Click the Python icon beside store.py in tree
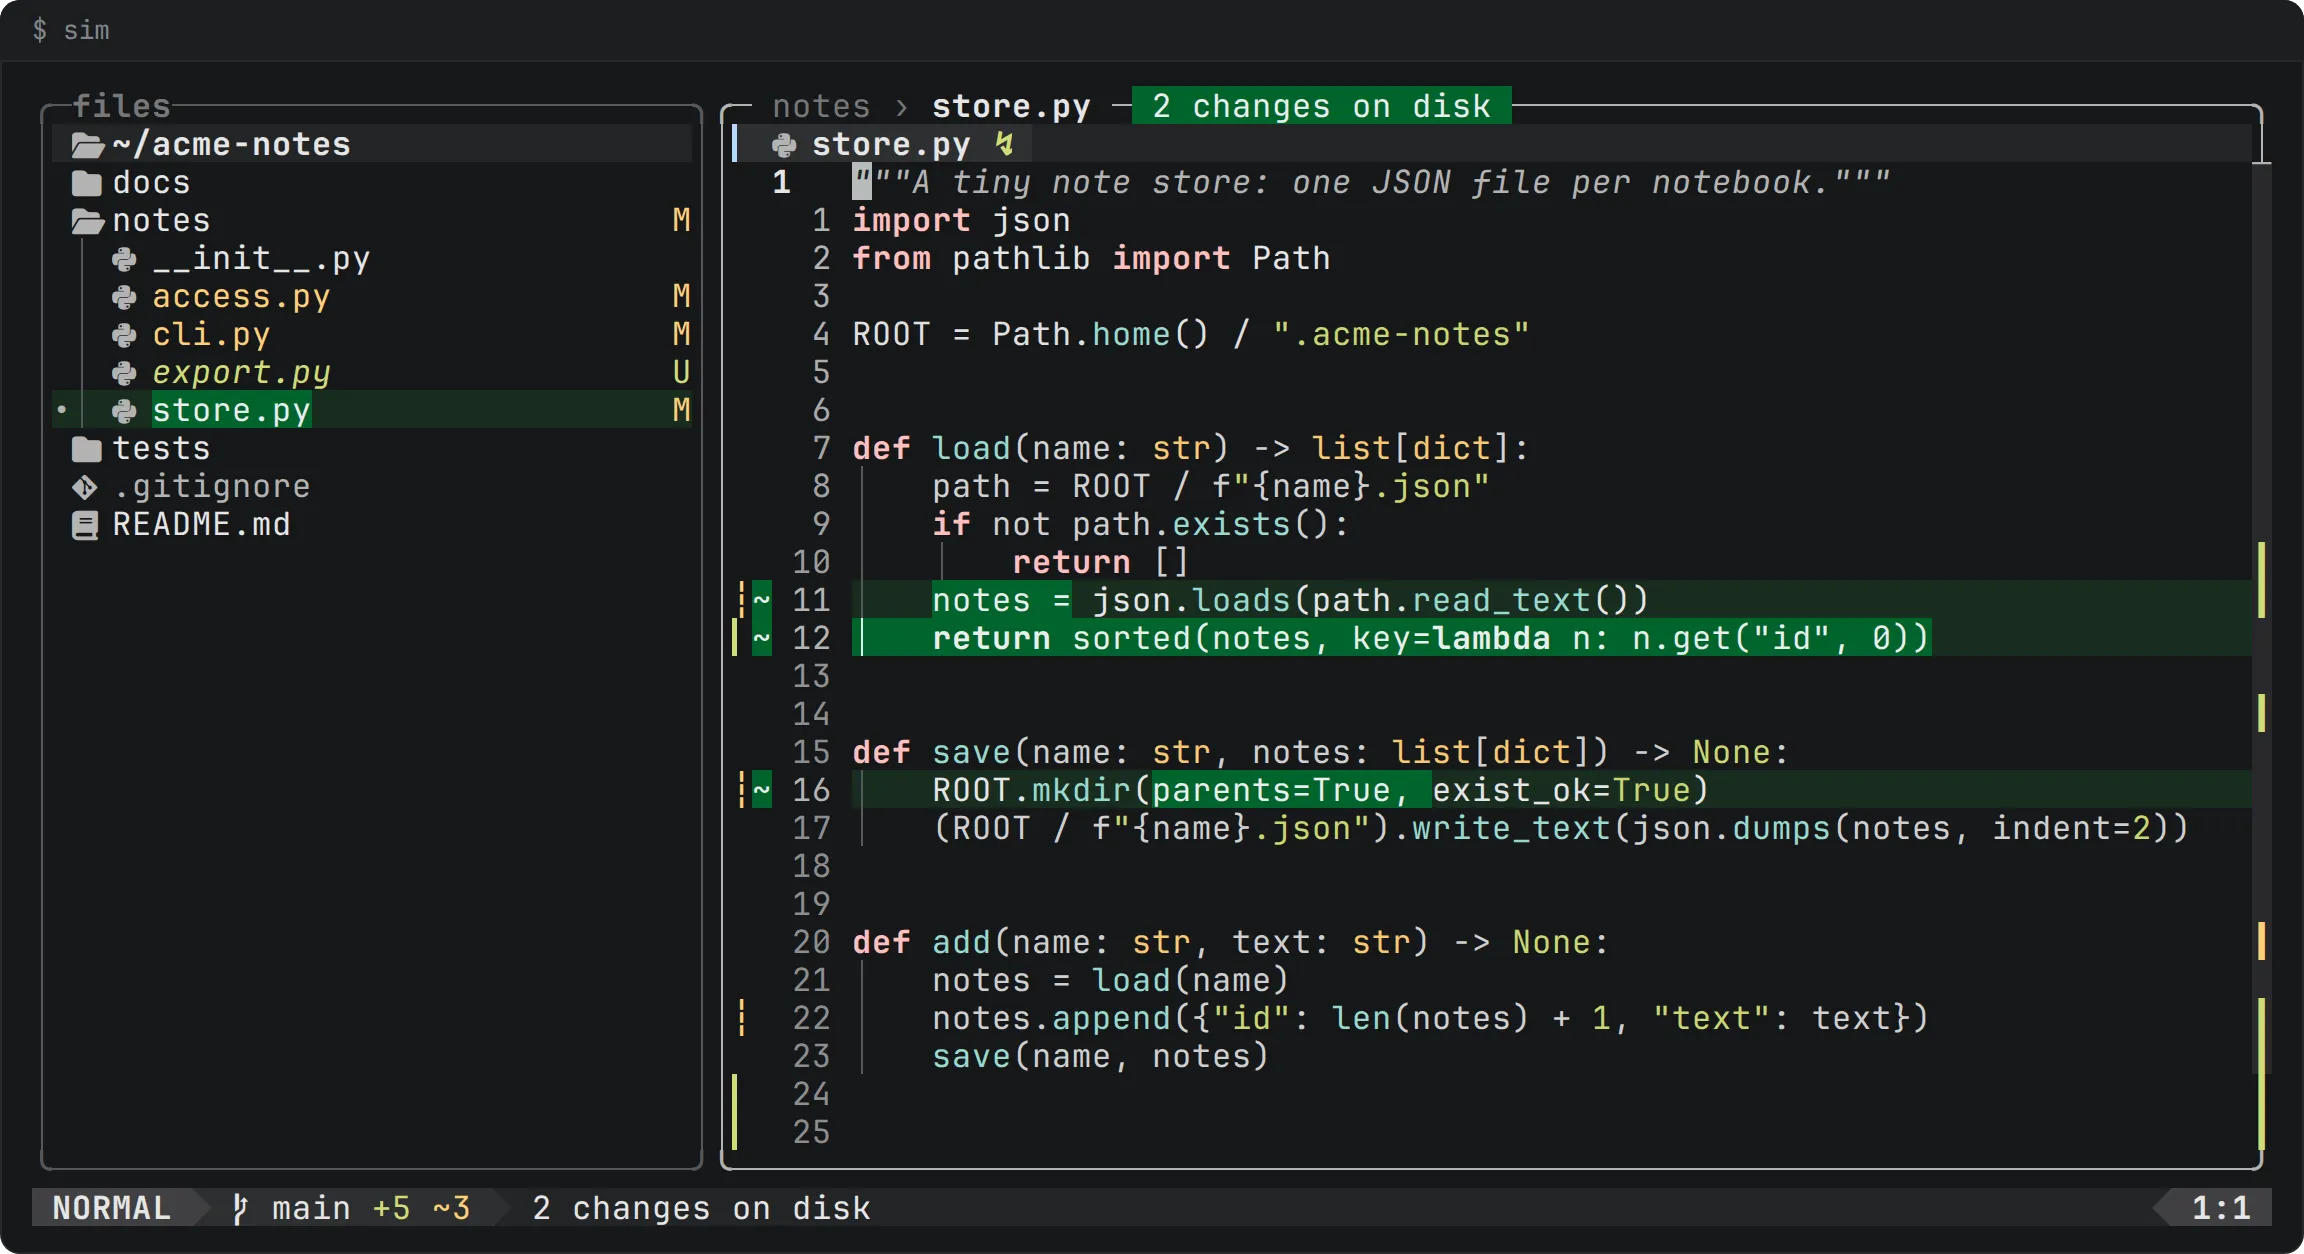The height and width of the screenshot is (1254, 2304). 124,411
